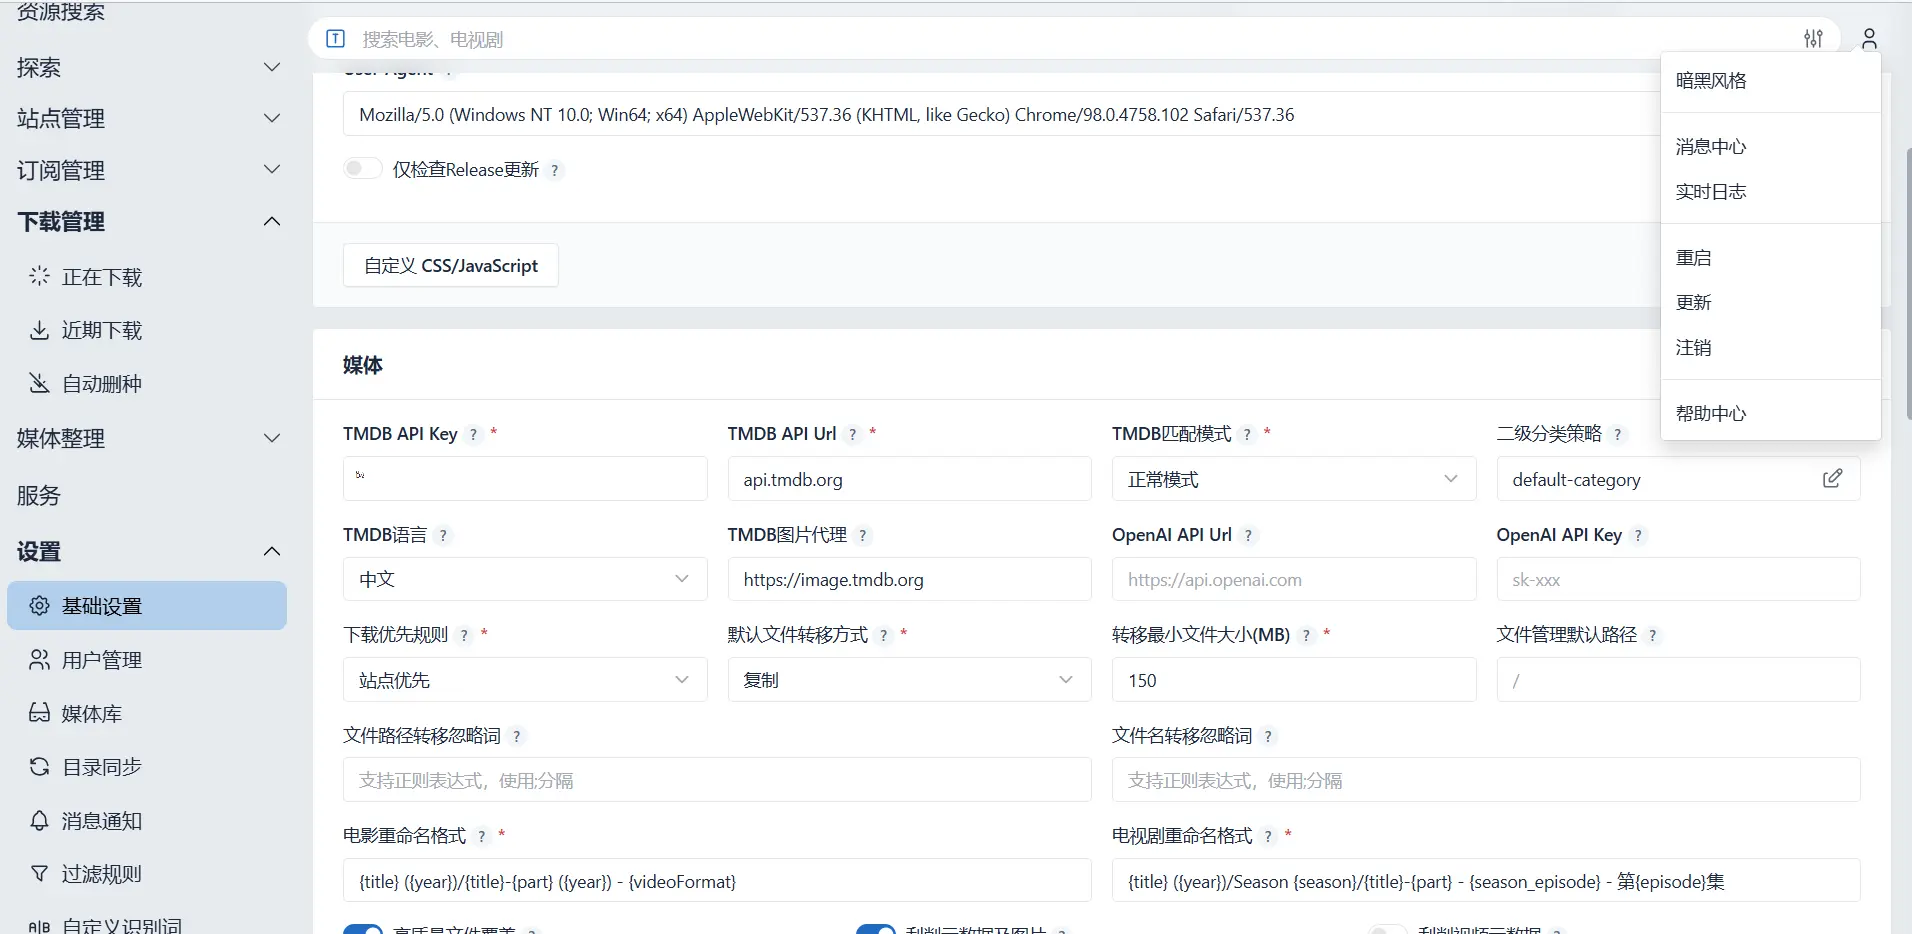1912x934 pixels.
Task: Click the 自动删种 icon
Action: click(39, 383)
